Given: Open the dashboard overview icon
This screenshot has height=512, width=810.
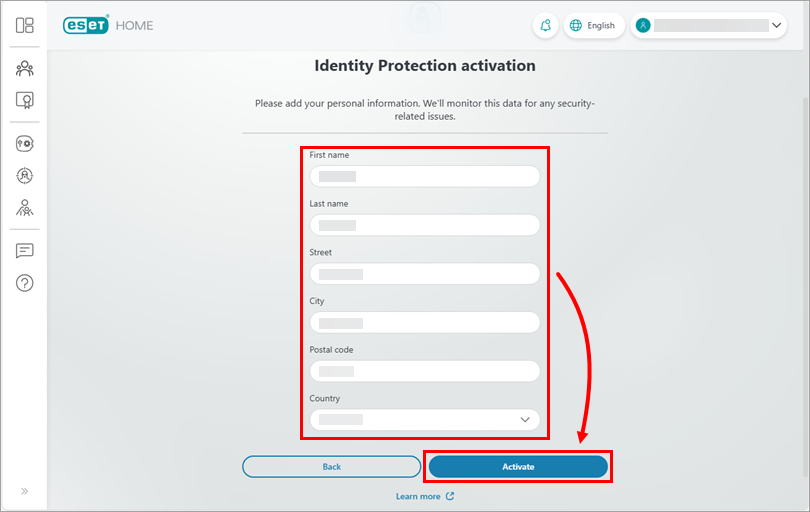Looking at the screenshot, I should coord(25,25).
